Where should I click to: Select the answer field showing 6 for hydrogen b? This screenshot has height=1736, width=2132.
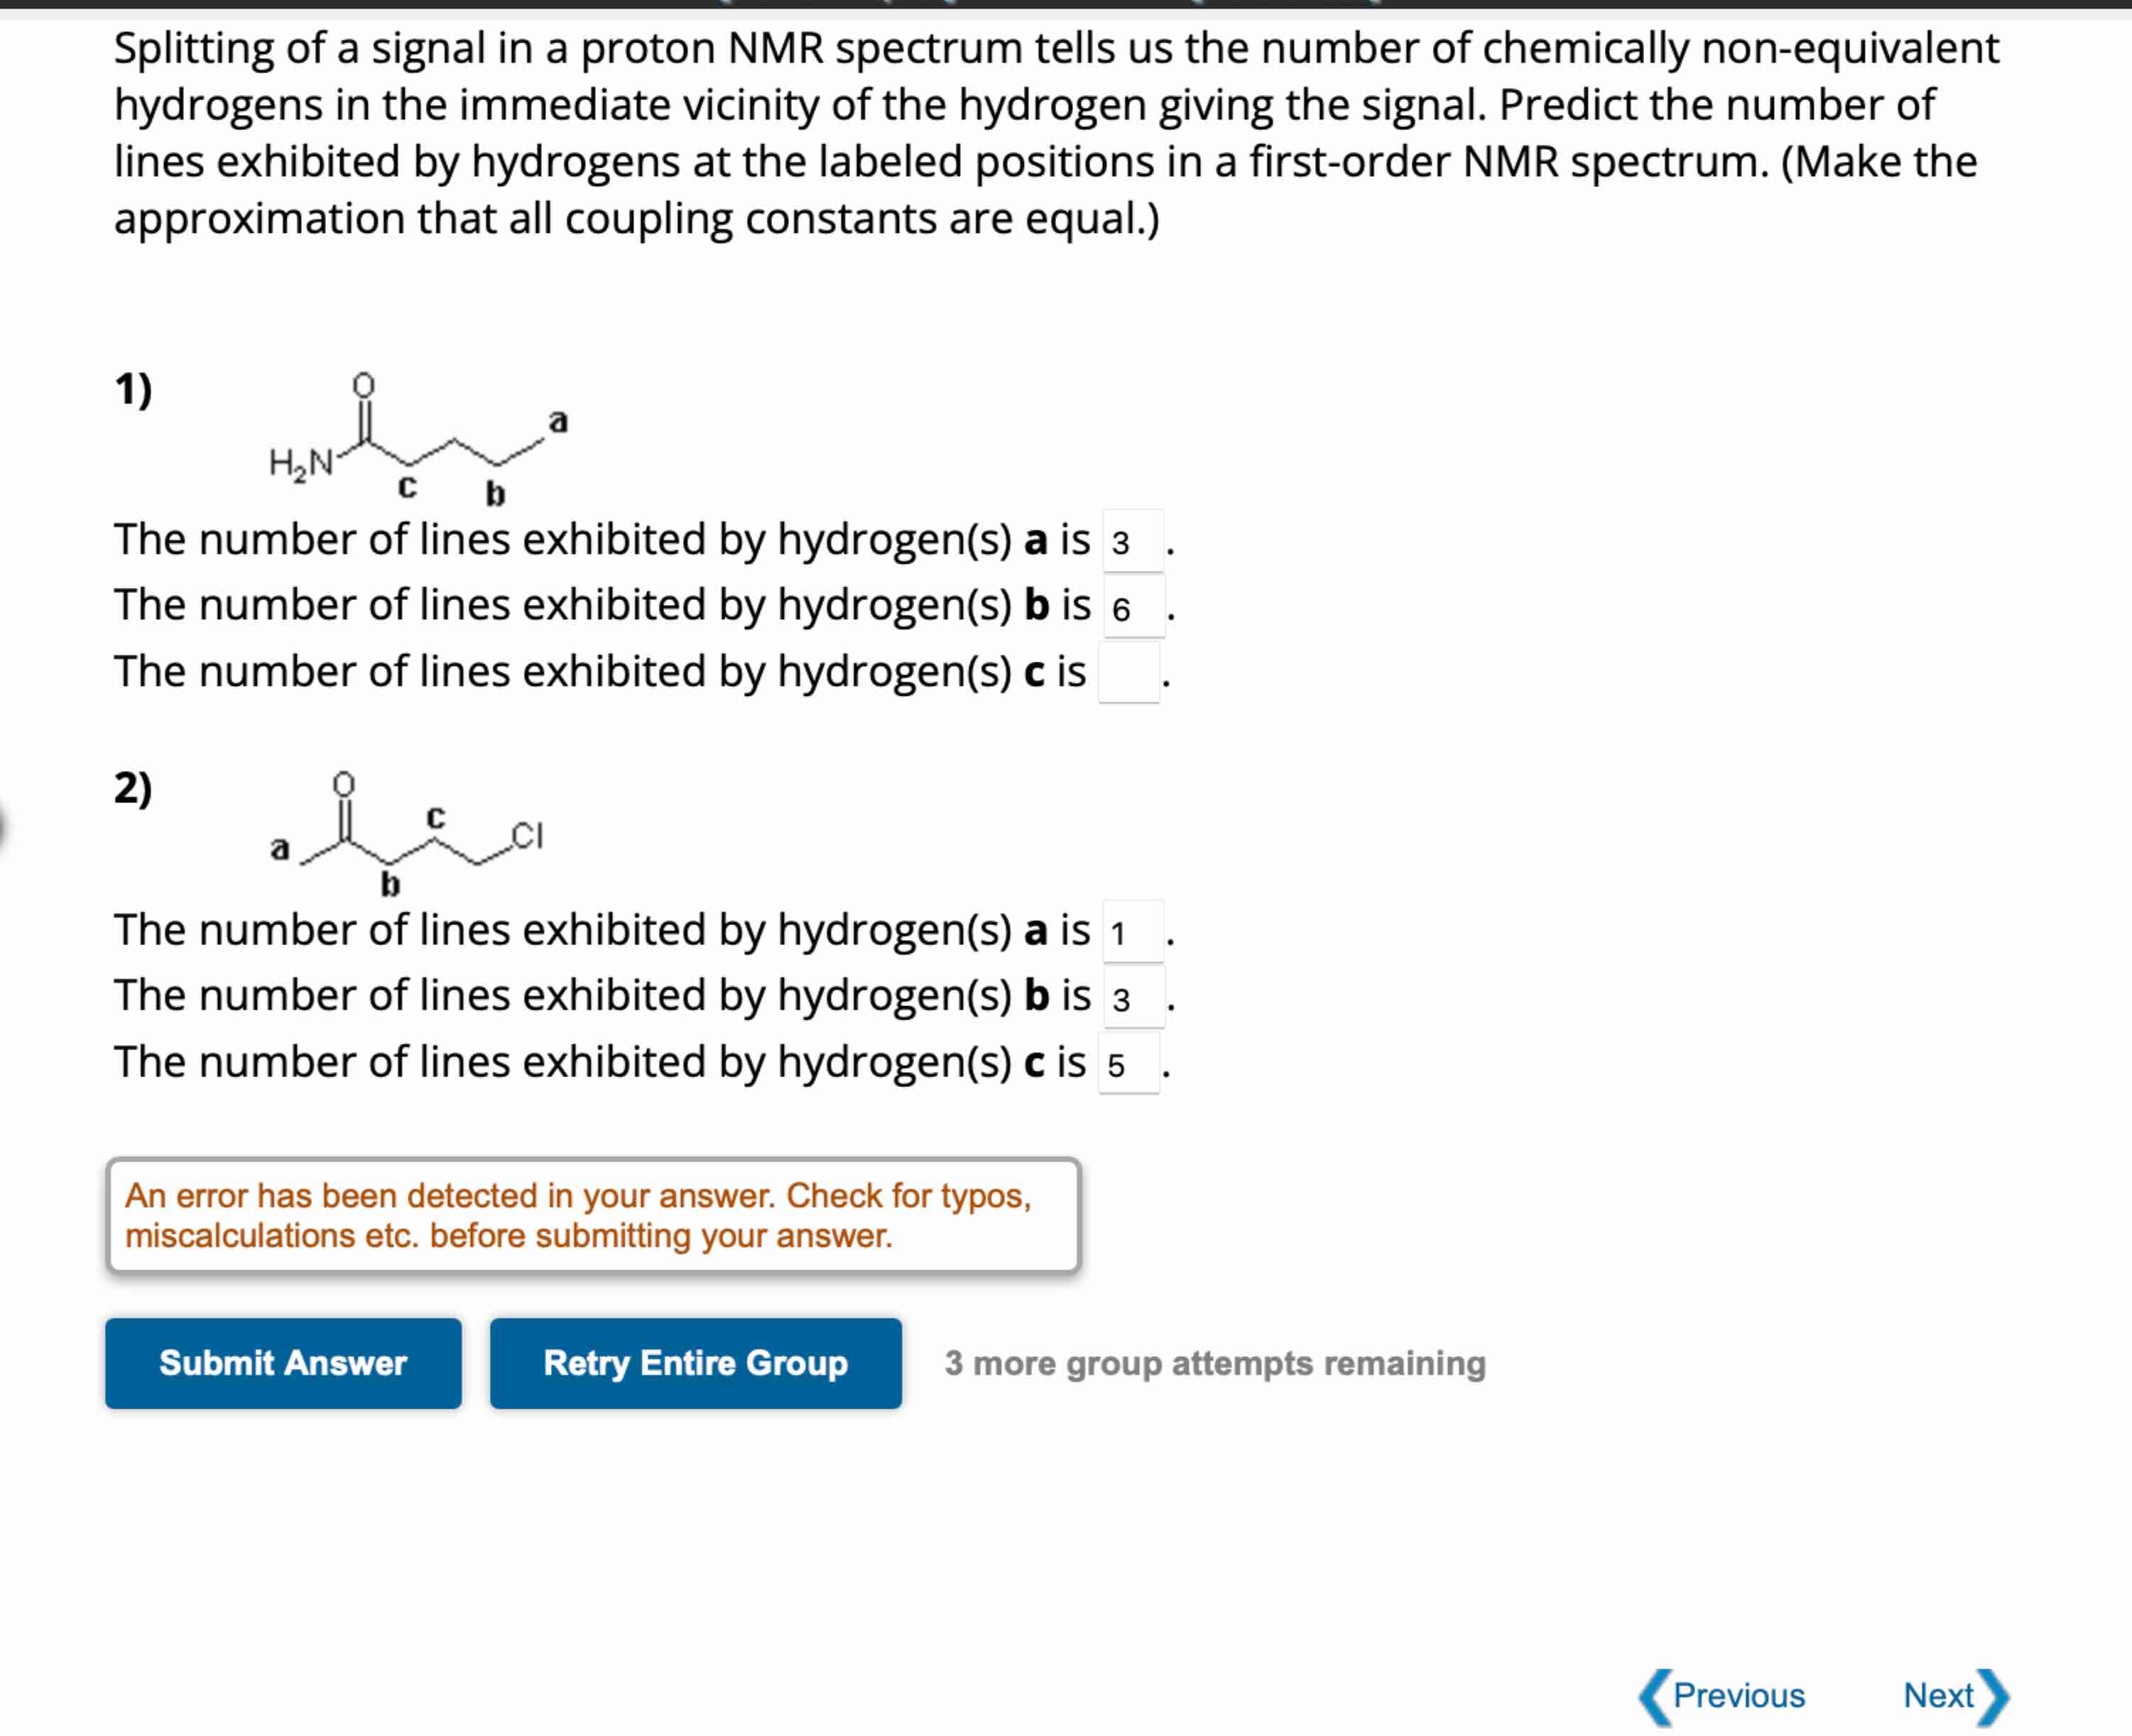pyautogui.click(x=1135, y=608)
